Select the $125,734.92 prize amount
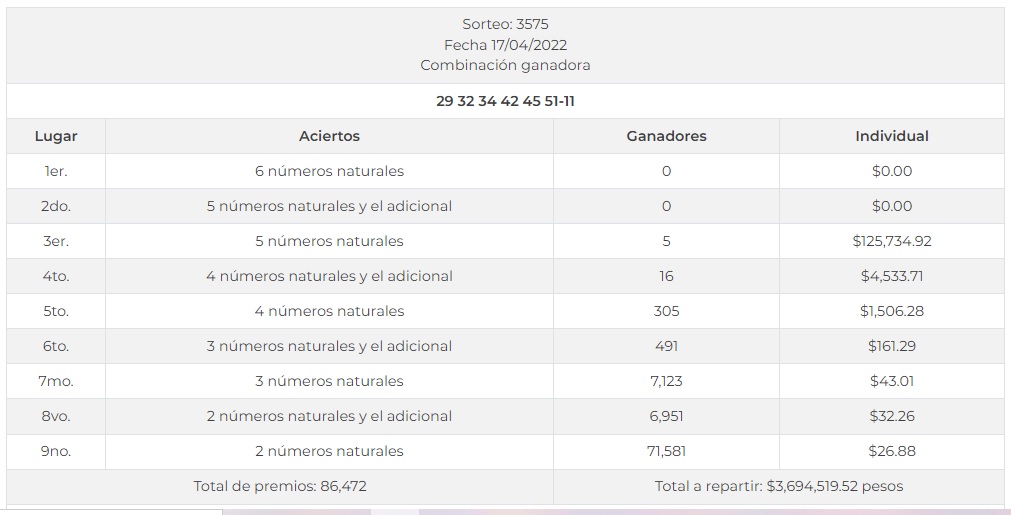This screenshot has width=1011, height=515. tap(892, 241)
